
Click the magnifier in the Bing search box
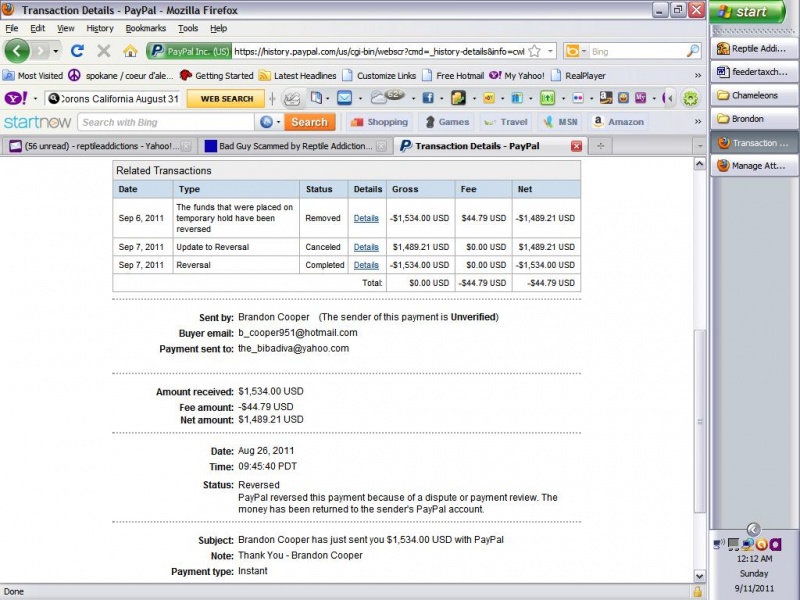point(692,51)
